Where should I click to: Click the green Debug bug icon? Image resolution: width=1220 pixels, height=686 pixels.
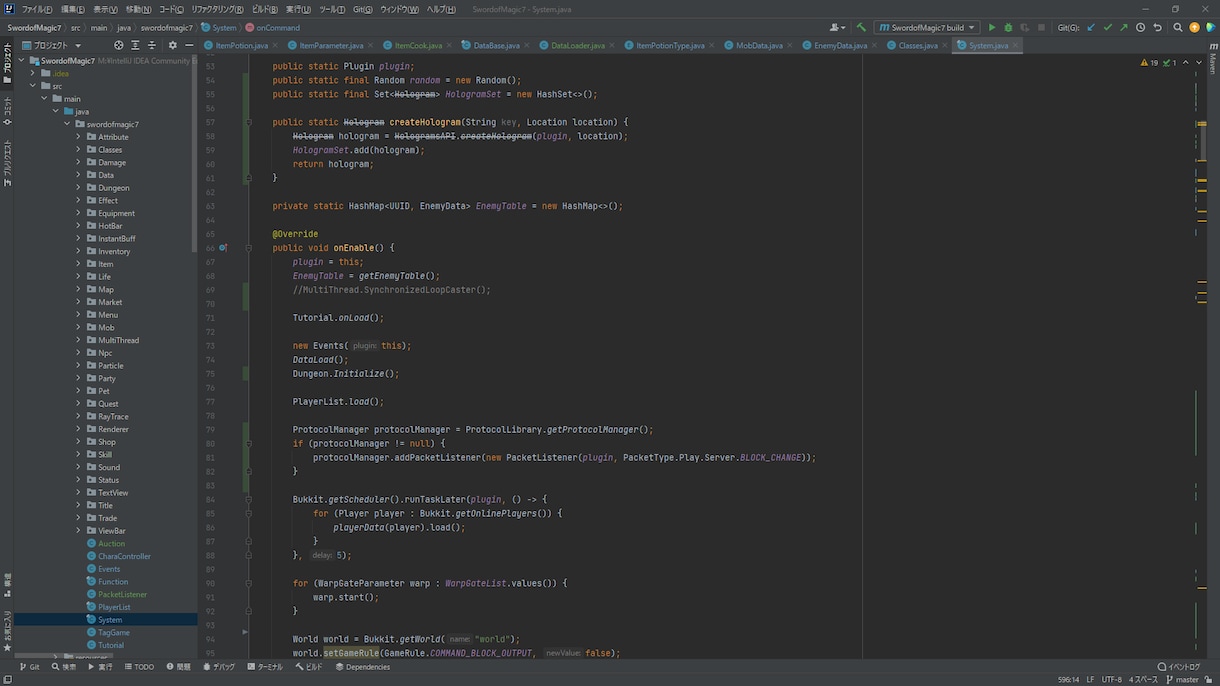(1008, 28)
